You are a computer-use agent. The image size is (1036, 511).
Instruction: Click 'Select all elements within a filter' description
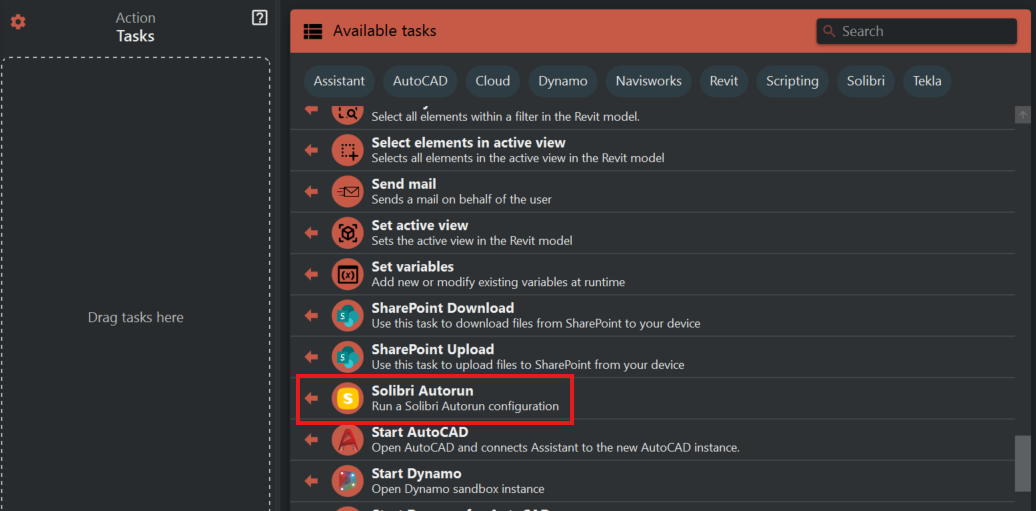point(505,116)
